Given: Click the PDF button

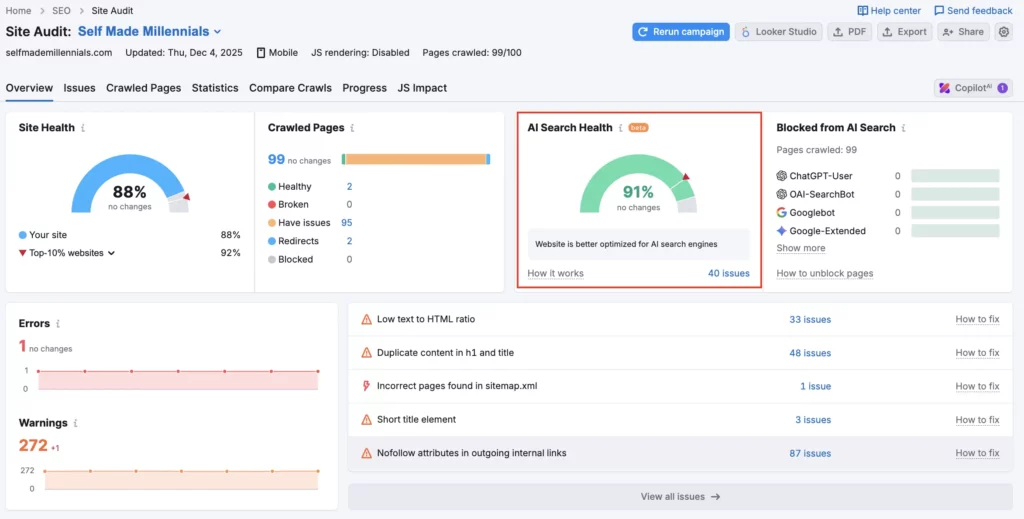Looking at the screenshot, I should (x=850, y=32).
